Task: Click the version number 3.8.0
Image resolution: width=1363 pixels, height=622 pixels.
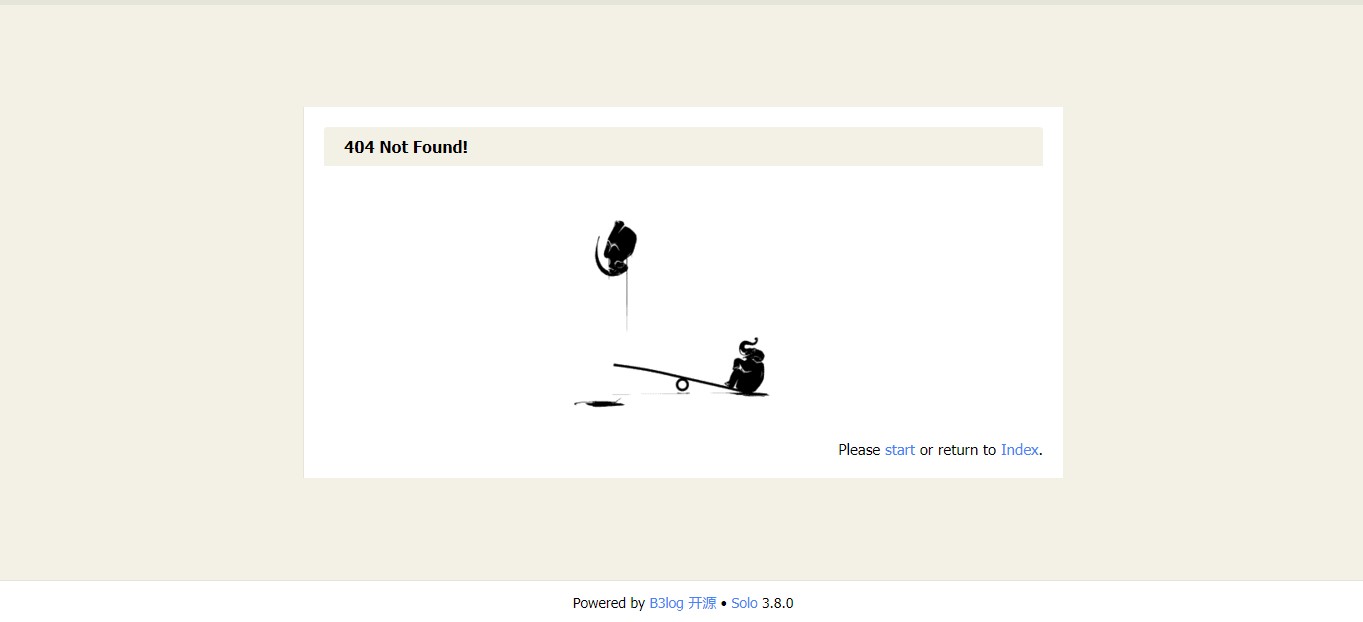Action: (x=777, y=603)
